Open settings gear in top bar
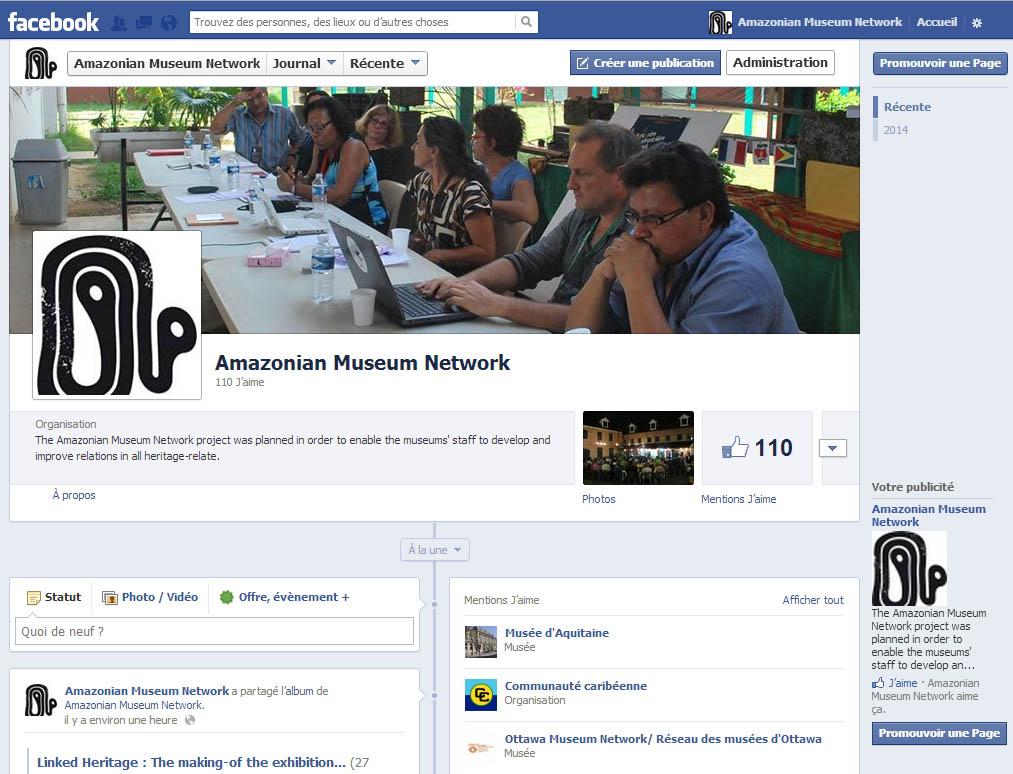Image resolution: width=1013 pixels, height=774 pixels. pos(977,23)
